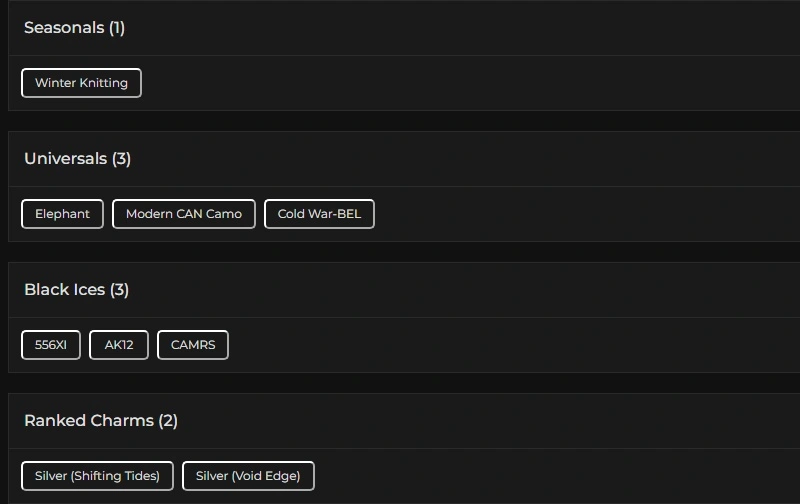Click the Universals item count (3)
Image resolution: width=800 pixels, height=504 pixels.
121,159
